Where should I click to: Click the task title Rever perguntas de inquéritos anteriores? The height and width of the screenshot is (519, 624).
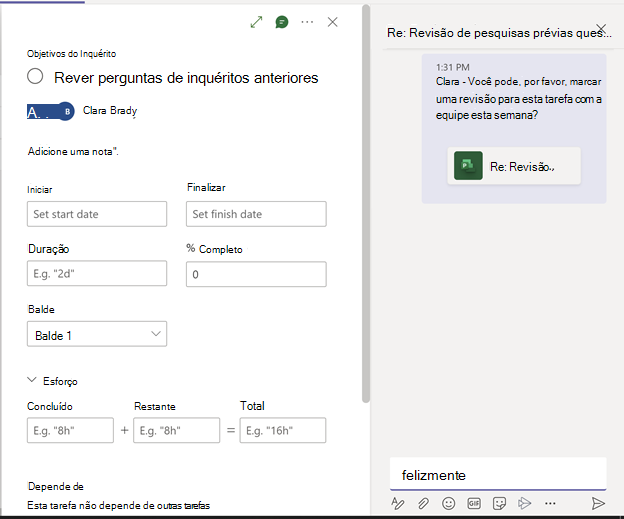pyautogui.click(x=186, y=78)
